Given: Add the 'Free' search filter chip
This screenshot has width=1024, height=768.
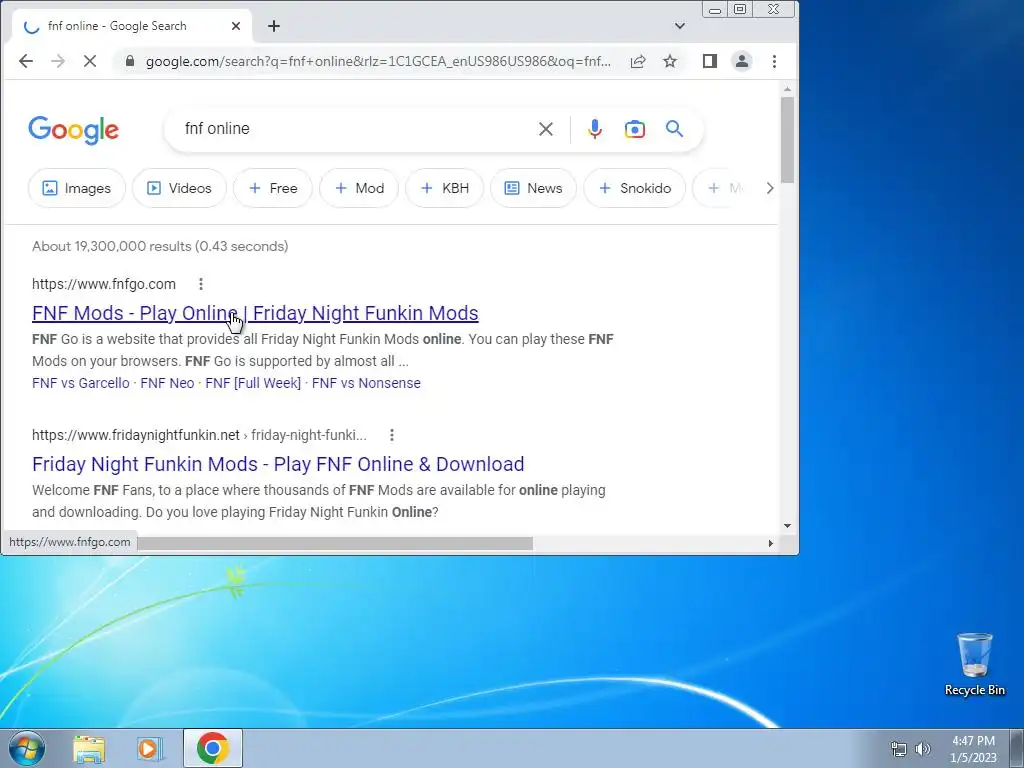Looking at the screenshot, I should click(273, 188).
